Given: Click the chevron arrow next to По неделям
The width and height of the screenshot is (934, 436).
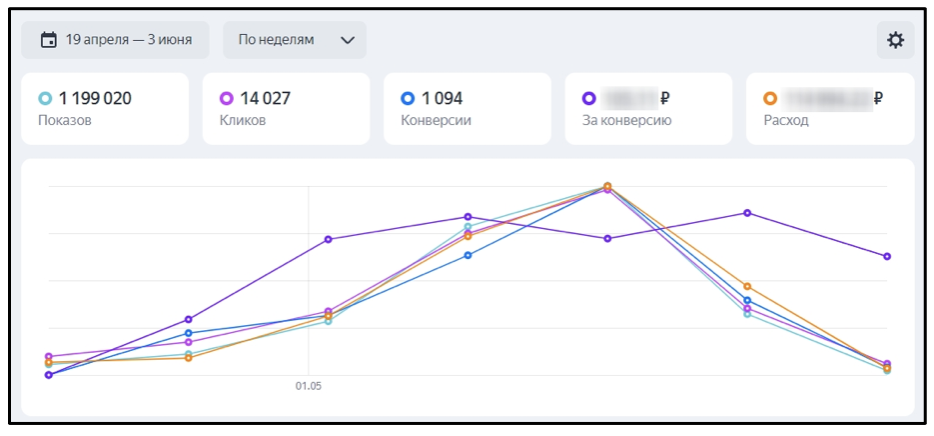Looking at the screenshot, I should (x=347, y=41).
